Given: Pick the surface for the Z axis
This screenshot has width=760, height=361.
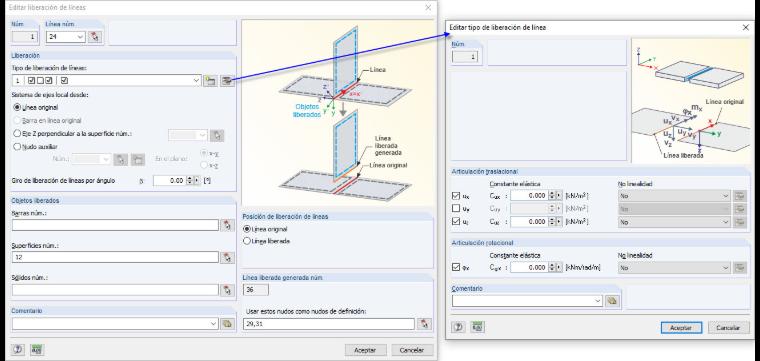Looking at the screenshot, I should click(218, 135).
